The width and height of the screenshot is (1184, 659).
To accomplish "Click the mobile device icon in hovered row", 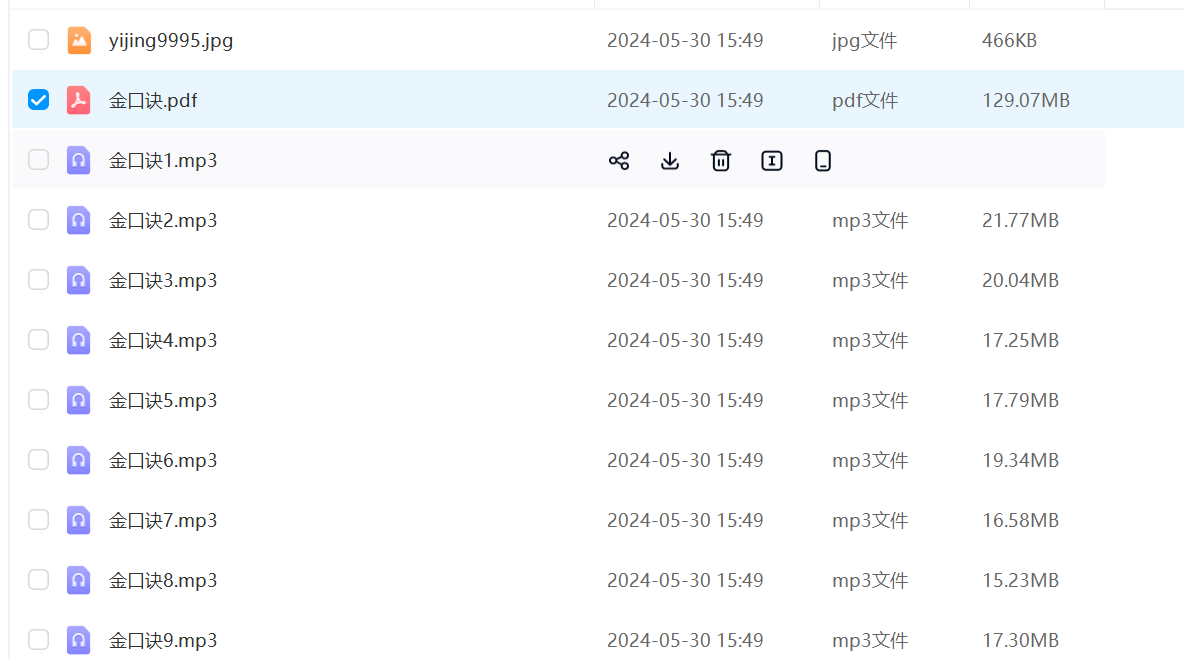I will pos(823,160).
